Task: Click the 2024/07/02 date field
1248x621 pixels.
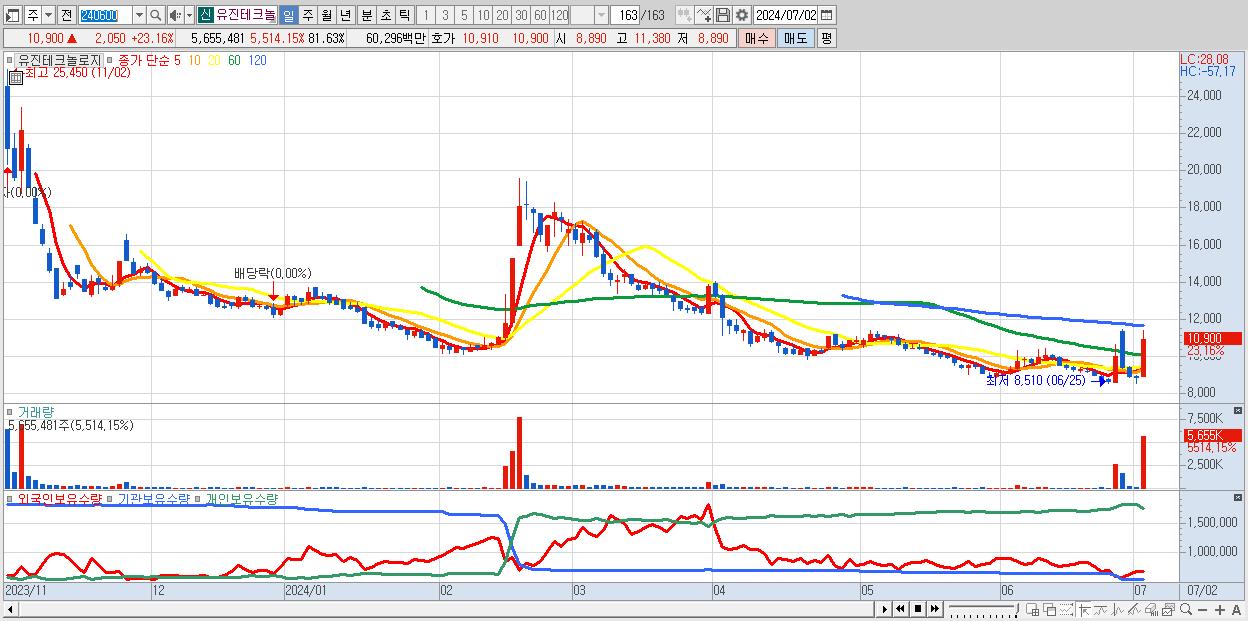Action: [785, 15]
